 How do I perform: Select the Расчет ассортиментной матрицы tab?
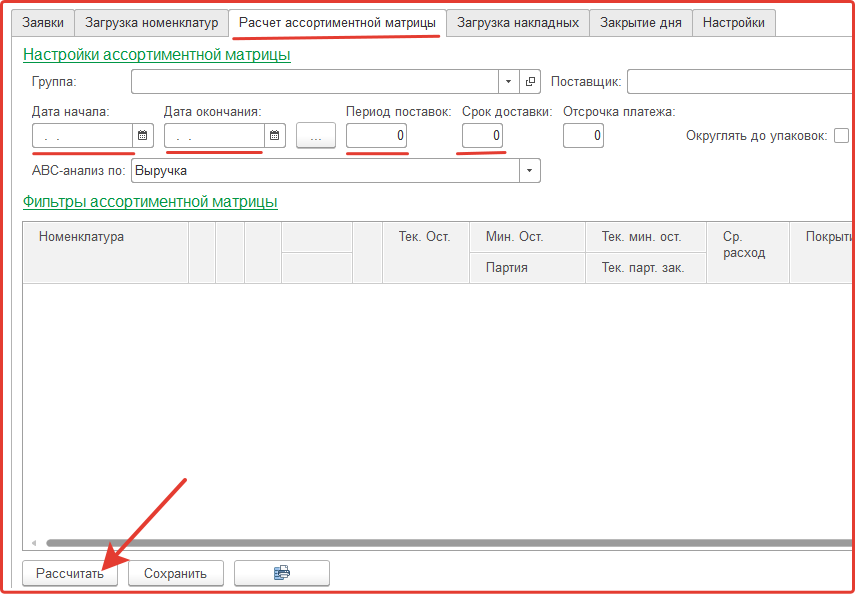click(338, 23)
